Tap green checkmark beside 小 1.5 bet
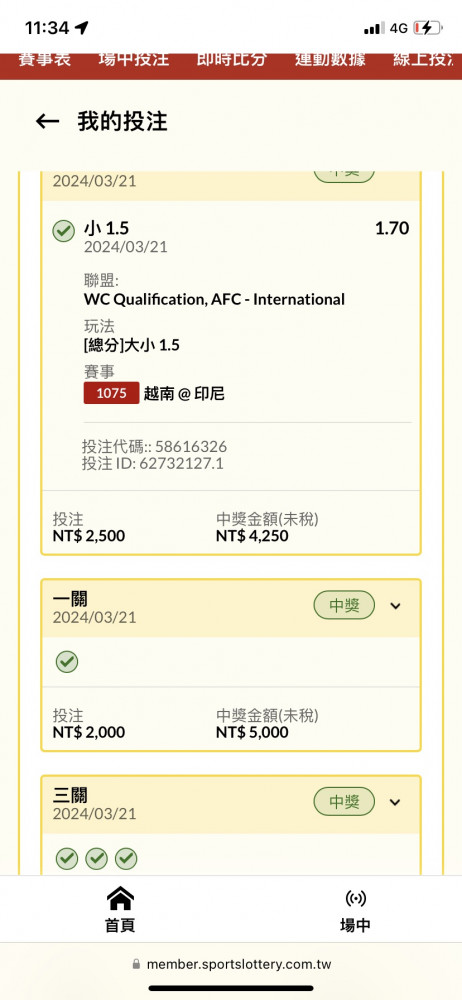Viewport: 462px width, 1000px height. click(63, 230)
